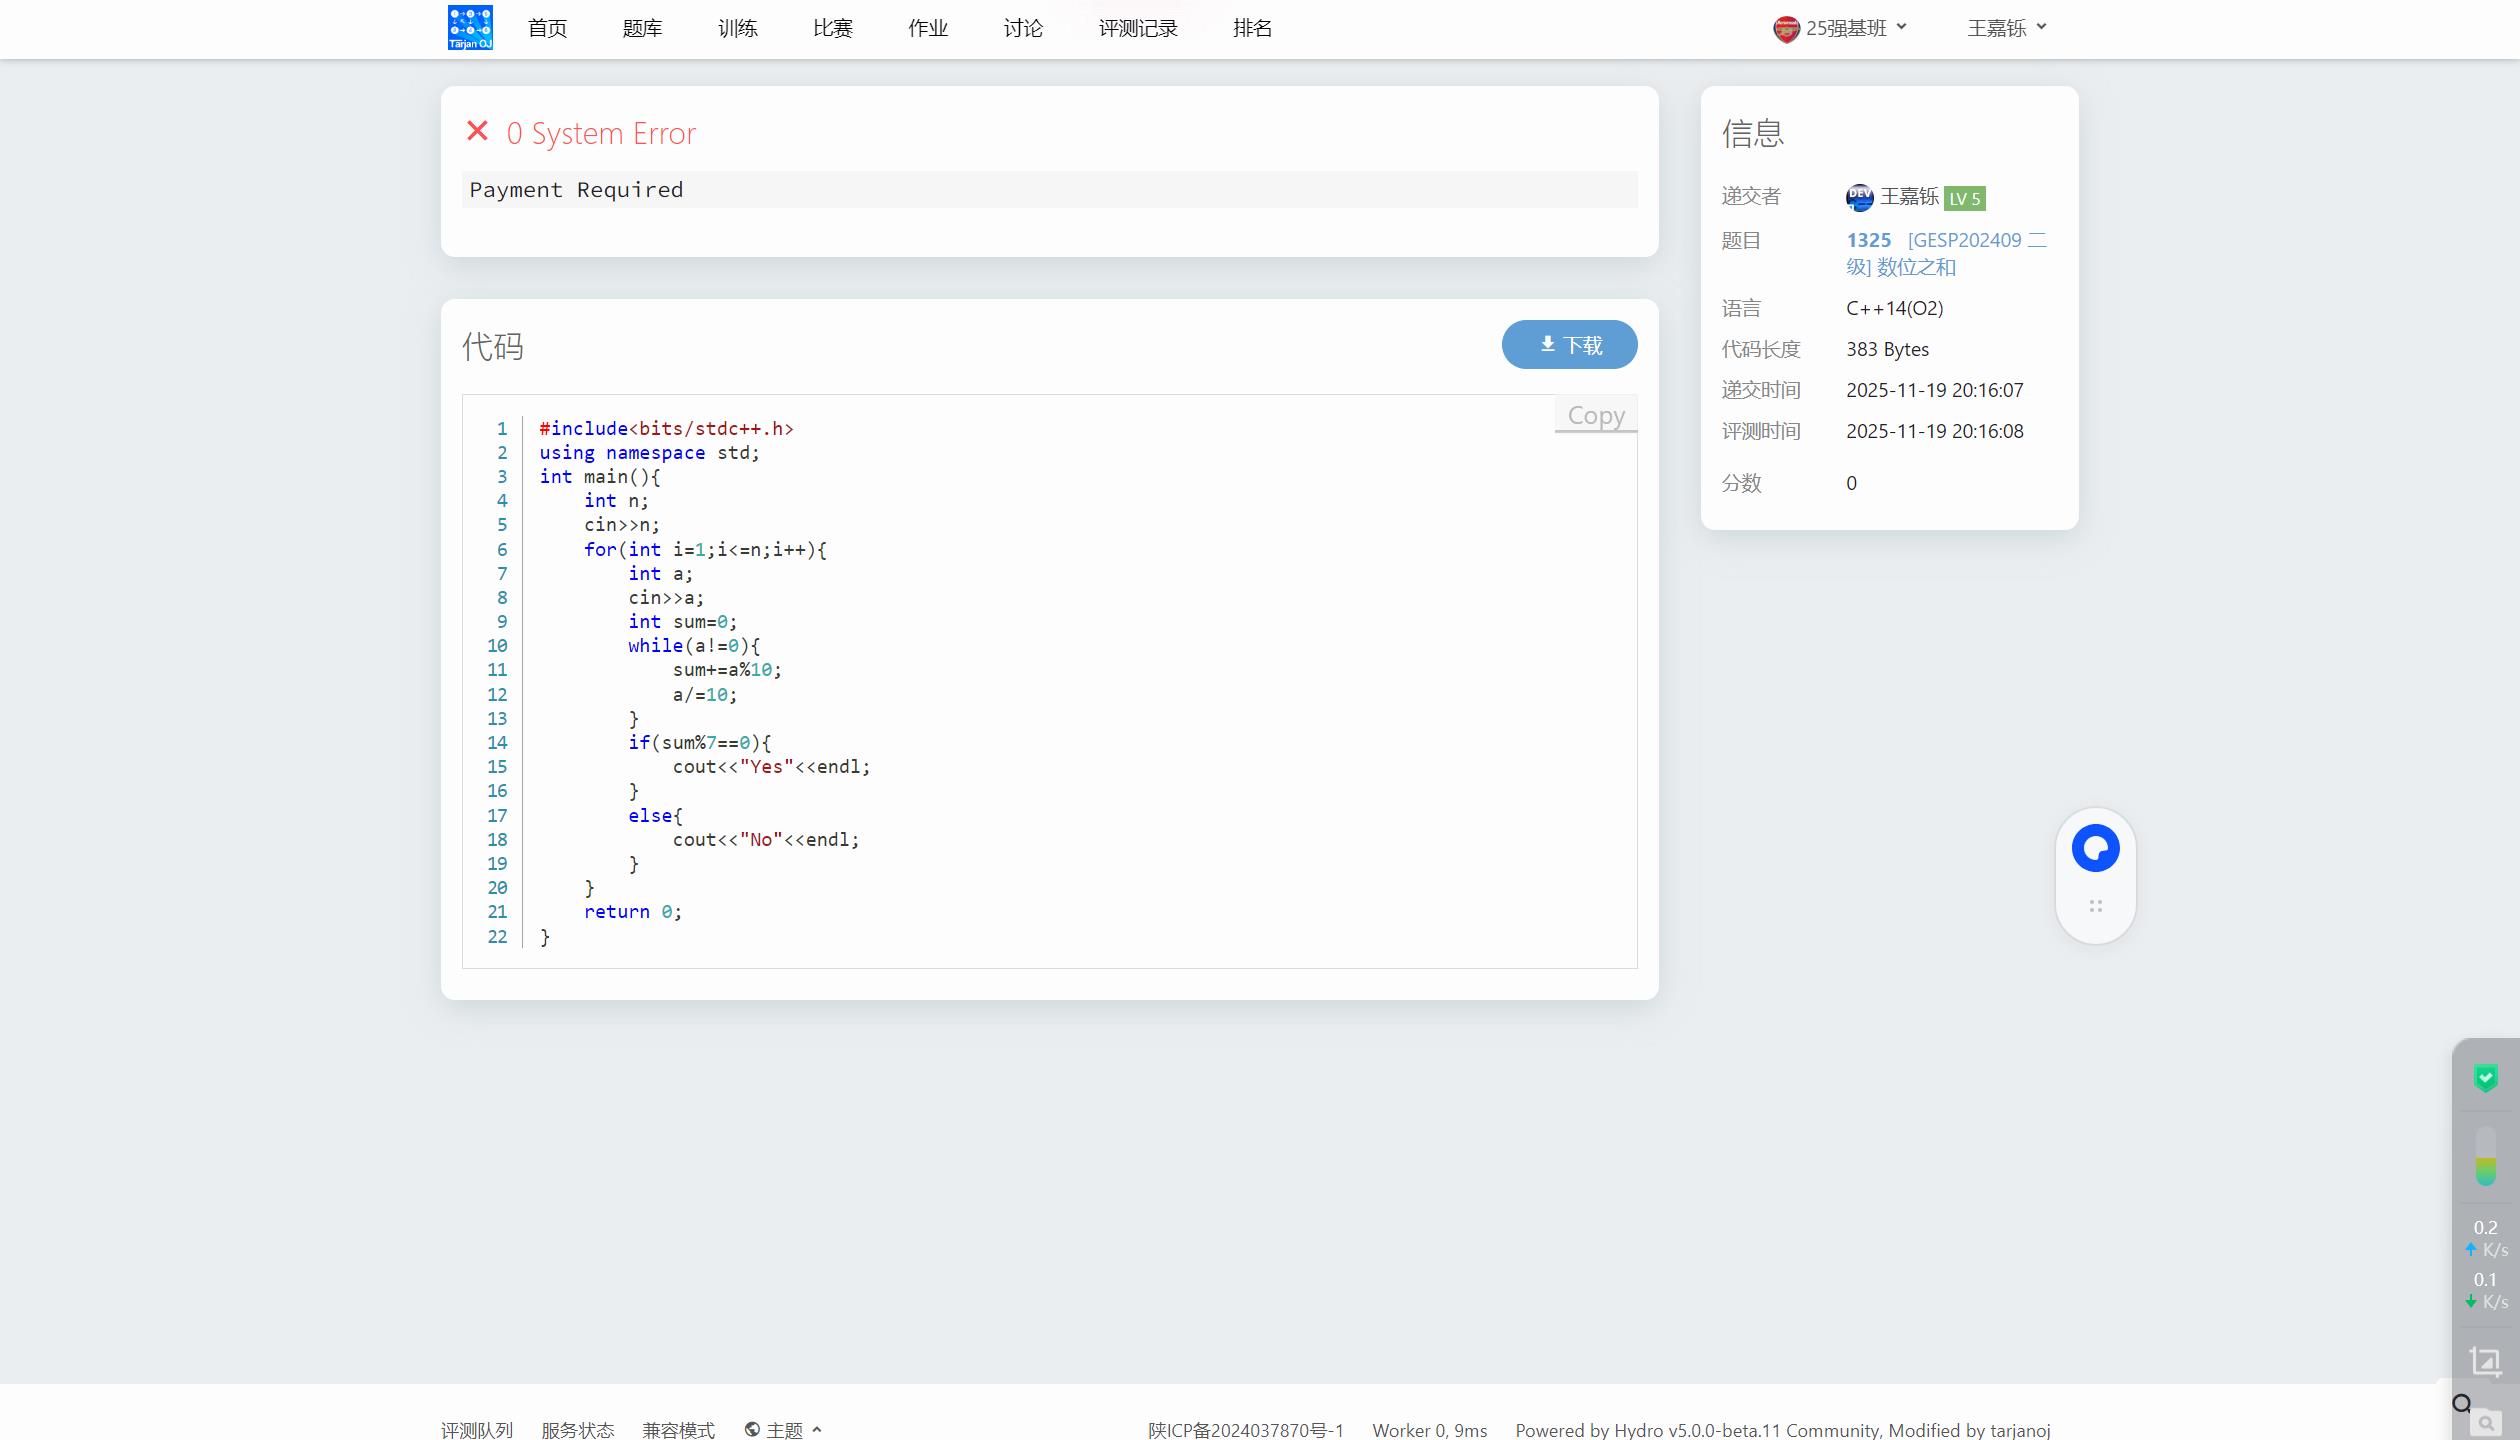This screenshot has height=1440, width=2520.
Task: Click the memory usage gauge in sidebar
Action: (x=2485, y=1157)
